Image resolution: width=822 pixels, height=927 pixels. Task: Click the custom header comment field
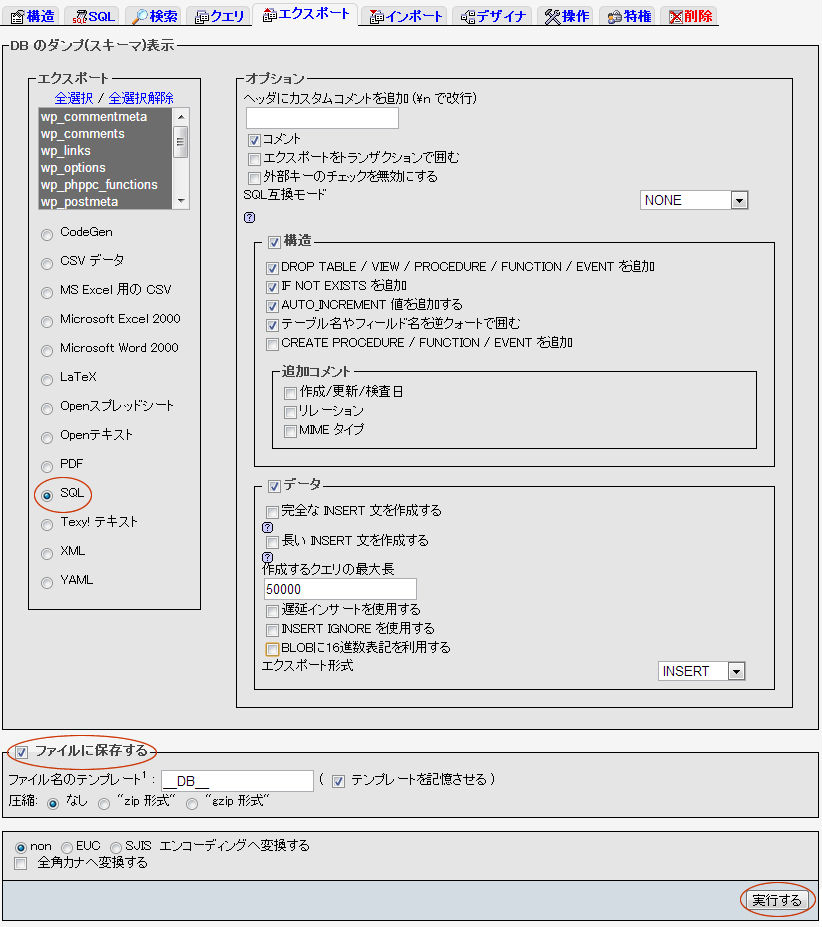tap(322, 118)
